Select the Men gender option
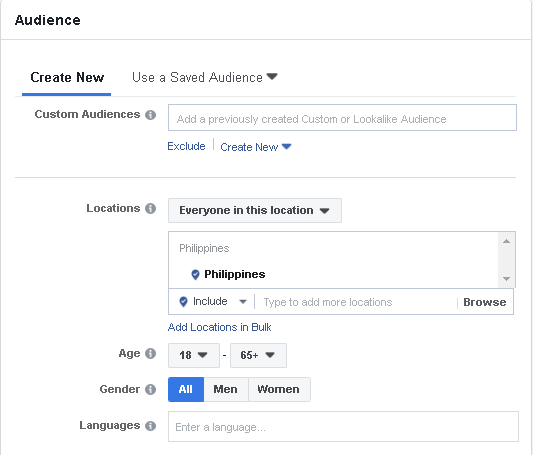The width and height of the screenshot is (533, 455). point(226,389)
